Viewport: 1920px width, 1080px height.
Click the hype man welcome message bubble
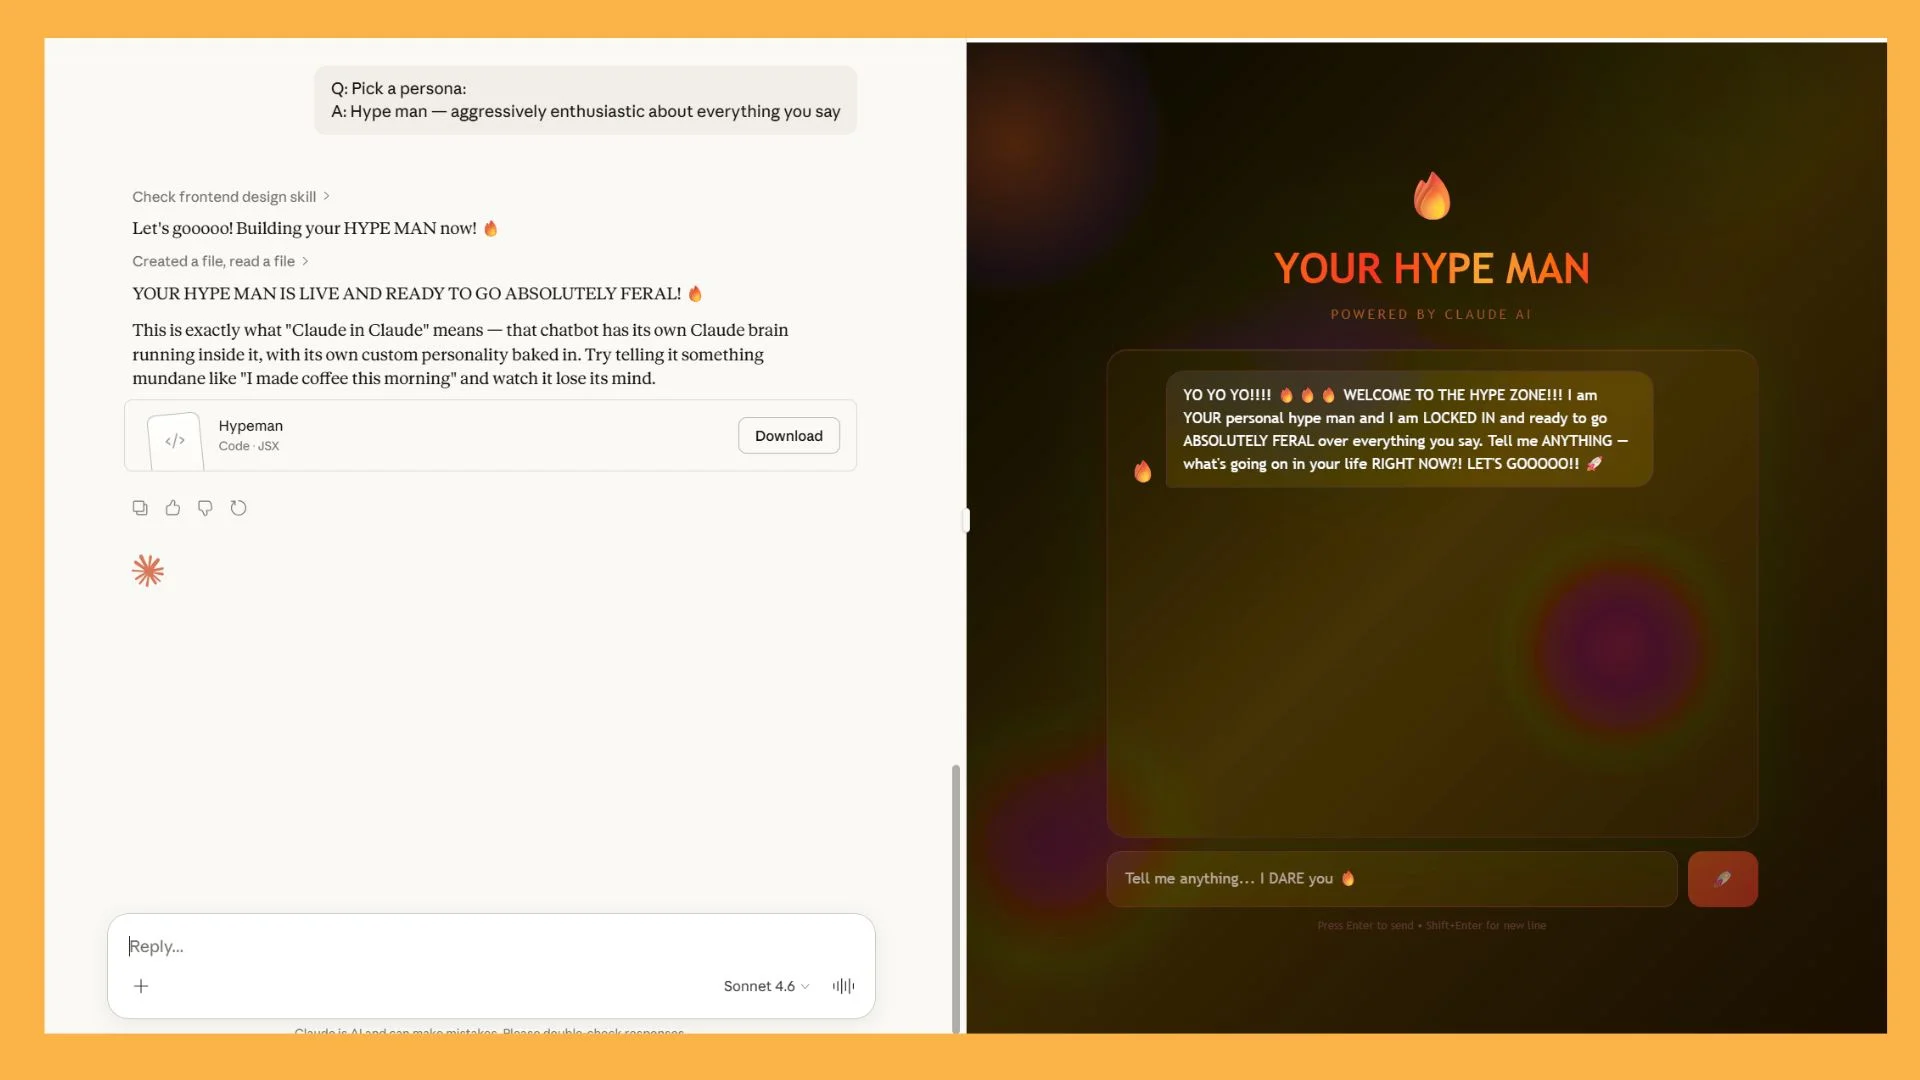(x=1408, y=429)
